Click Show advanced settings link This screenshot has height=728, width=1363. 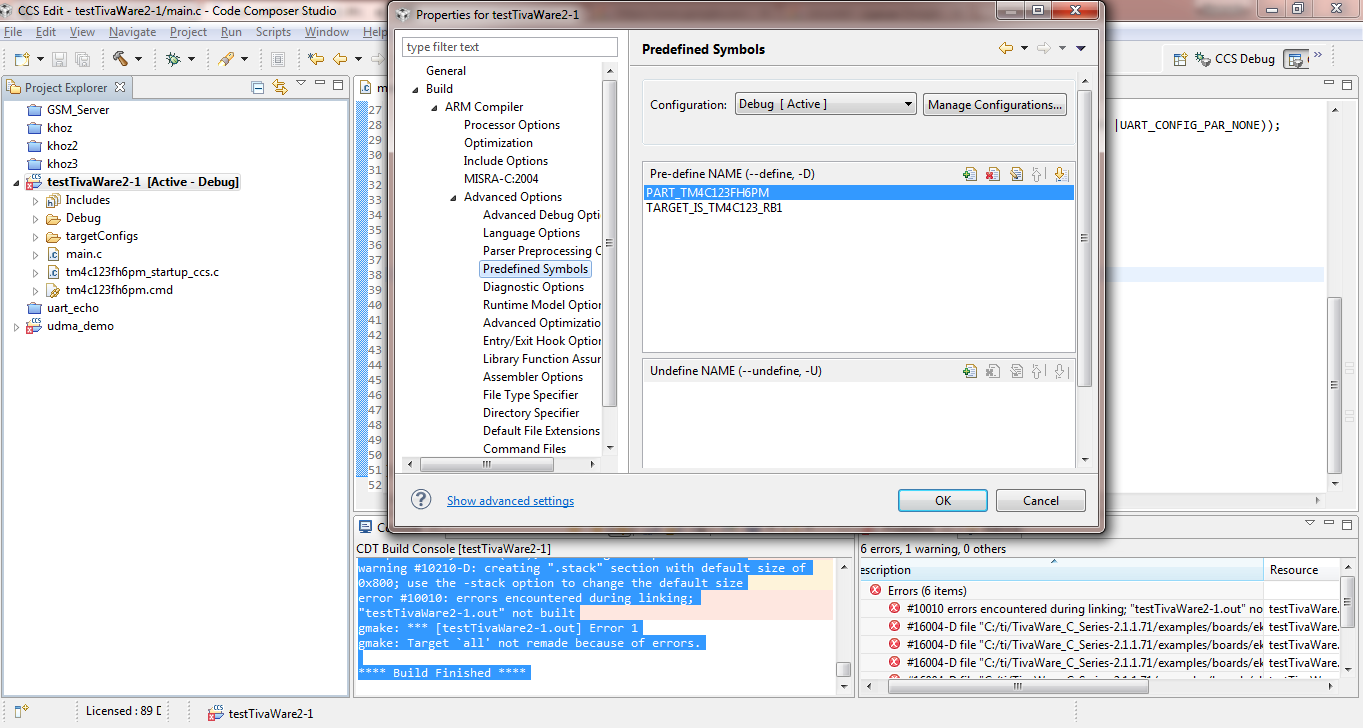[x=510, y=501]
